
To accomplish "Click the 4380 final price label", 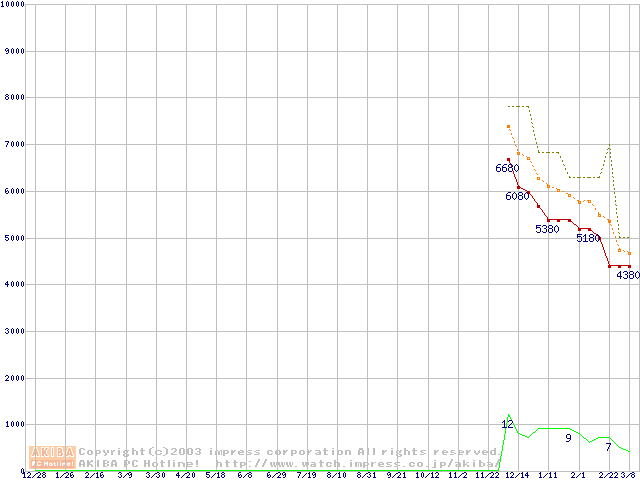I will [x=627, y=275].
